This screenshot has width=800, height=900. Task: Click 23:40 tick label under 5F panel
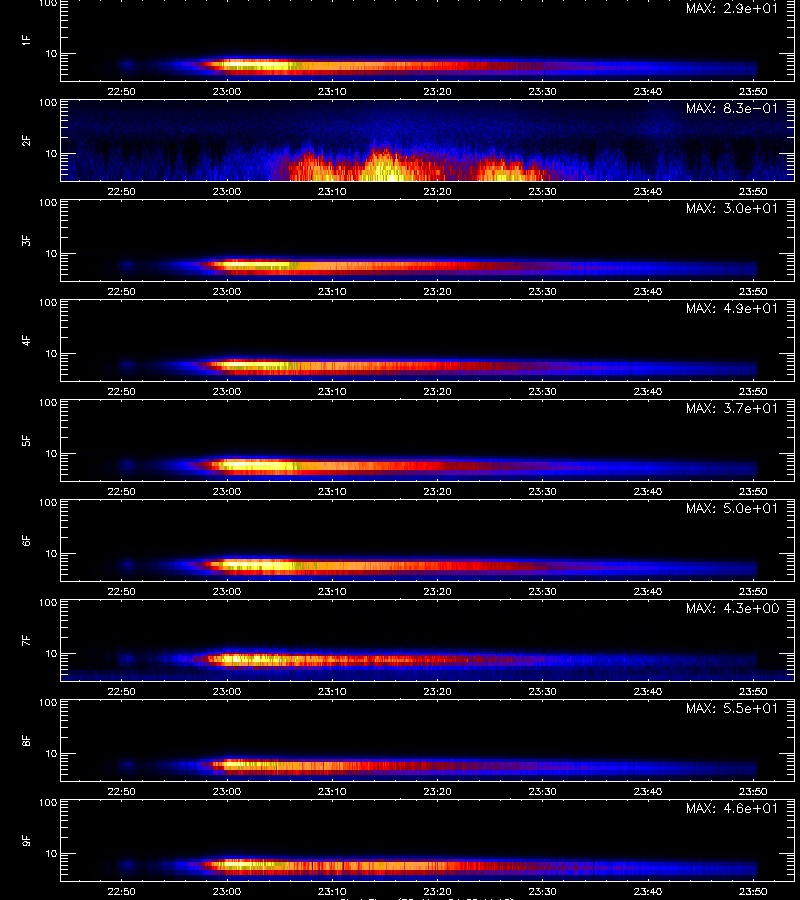point(647,491)
